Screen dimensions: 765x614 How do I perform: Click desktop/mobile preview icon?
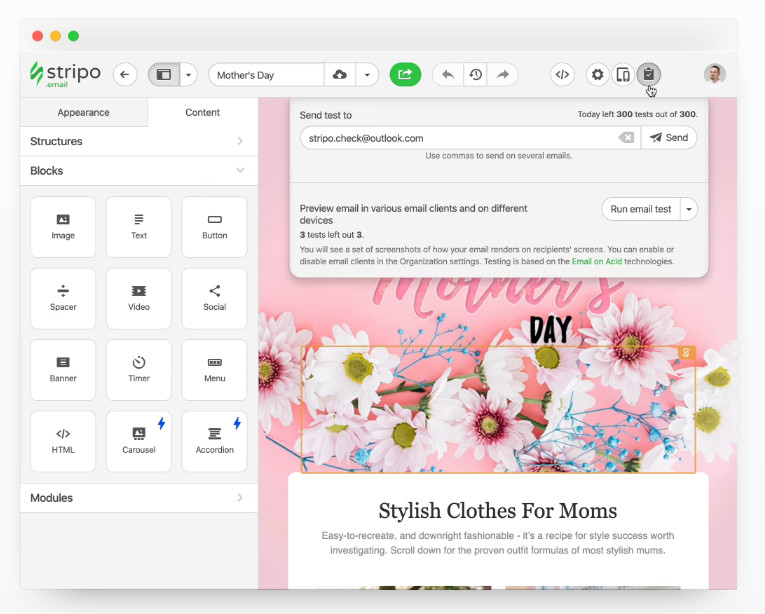coord(623,74)
